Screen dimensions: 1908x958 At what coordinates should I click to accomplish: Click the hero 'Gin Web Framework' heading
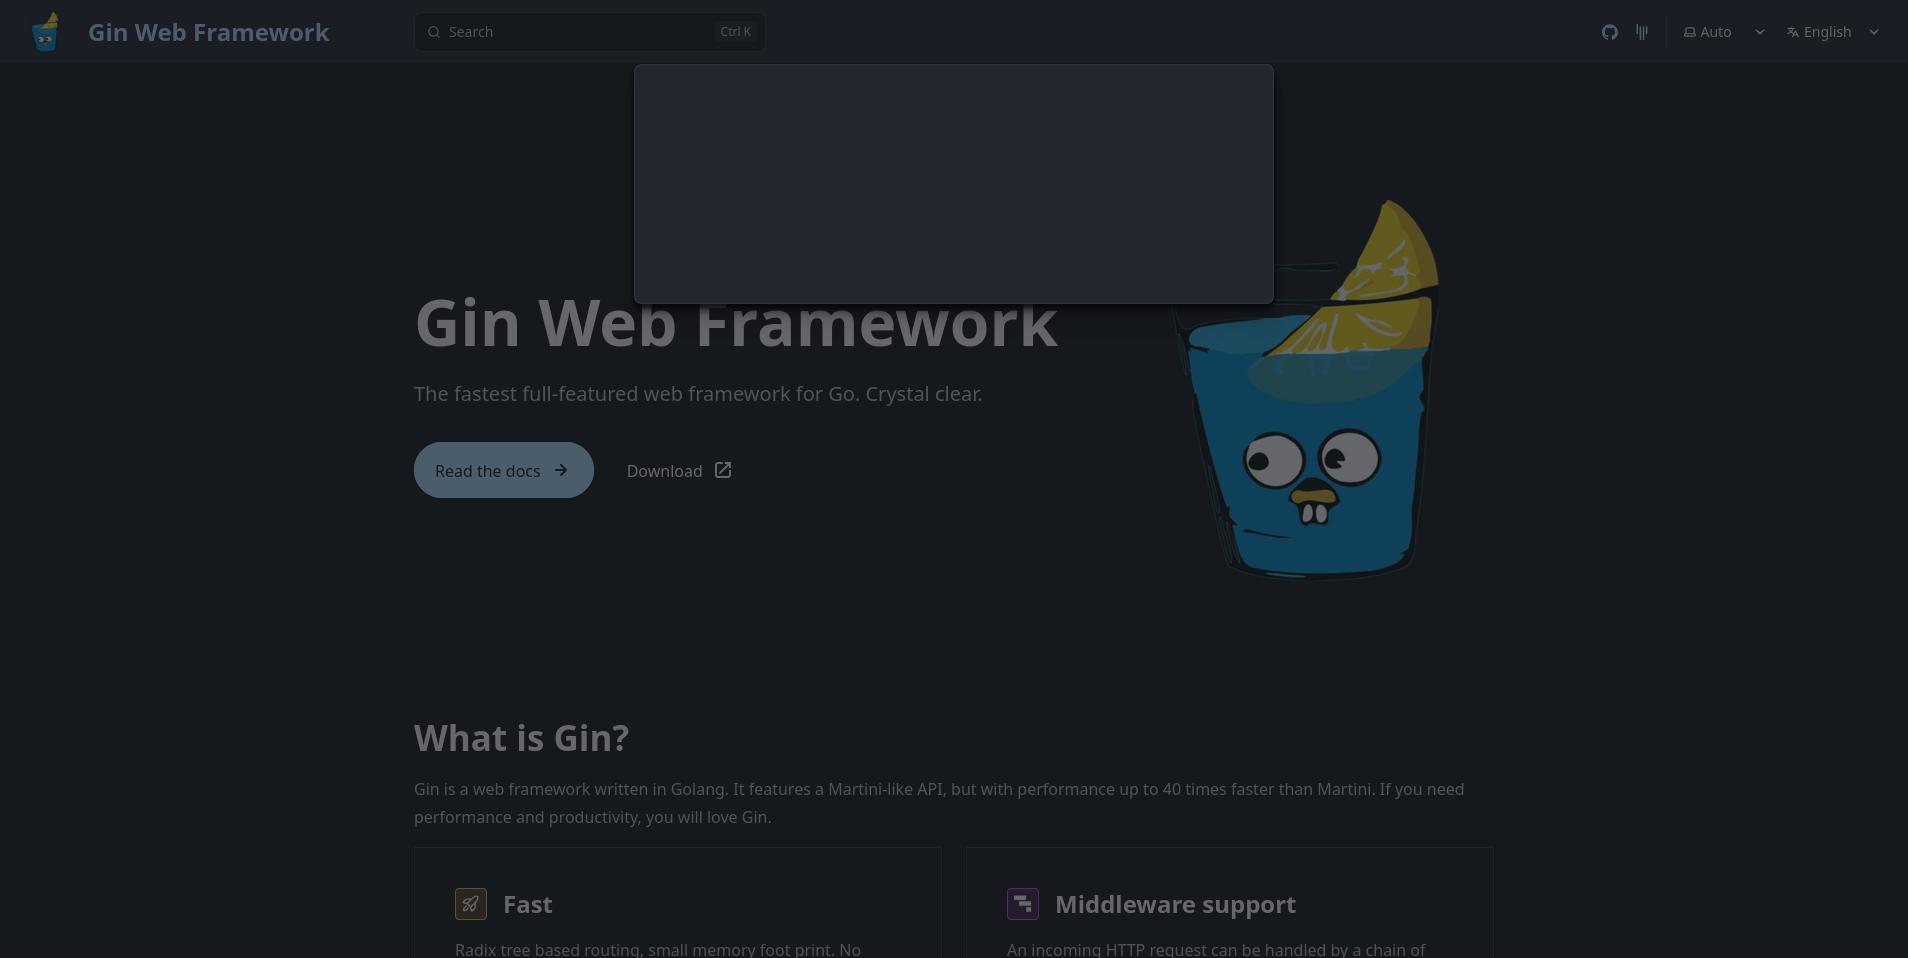coord(736,324)
